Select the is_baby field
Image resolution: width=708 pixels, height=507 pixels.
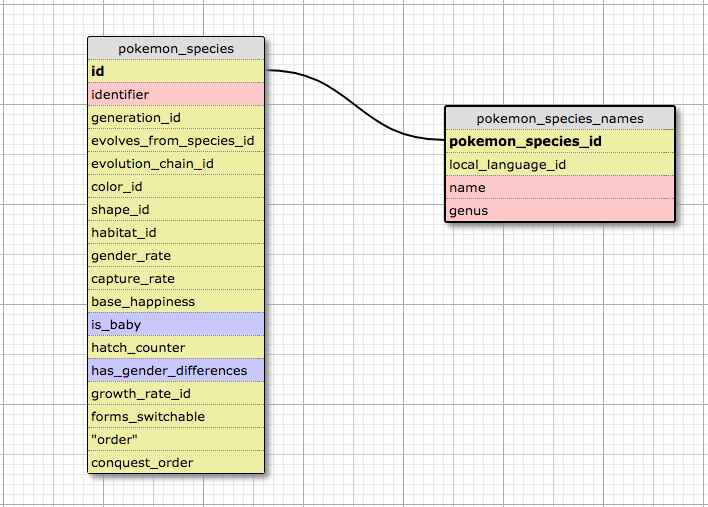point(176,325)
